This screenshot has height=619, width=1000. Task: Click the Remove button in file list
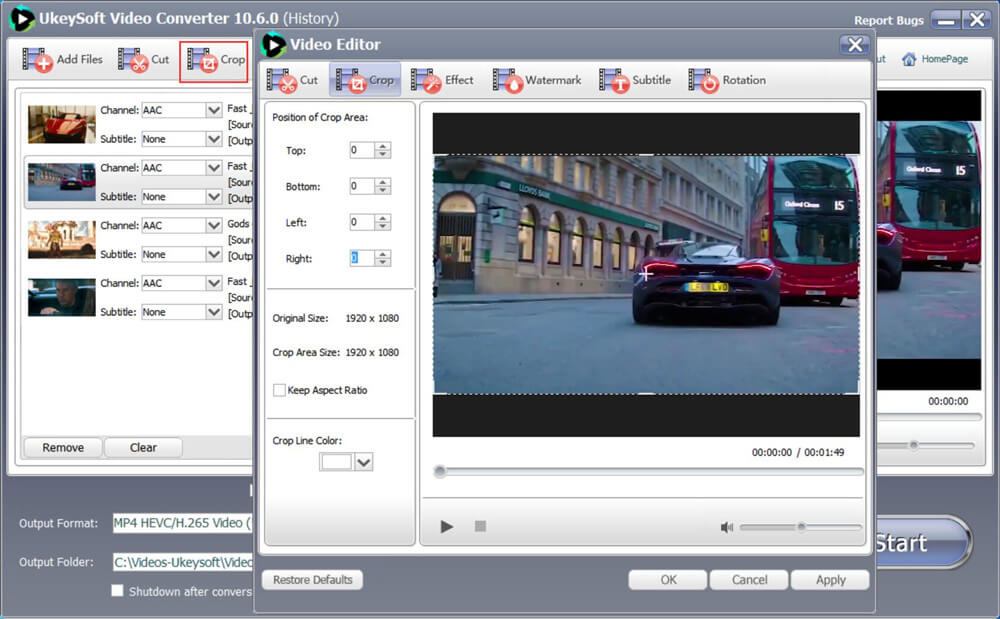pos(63,448)
